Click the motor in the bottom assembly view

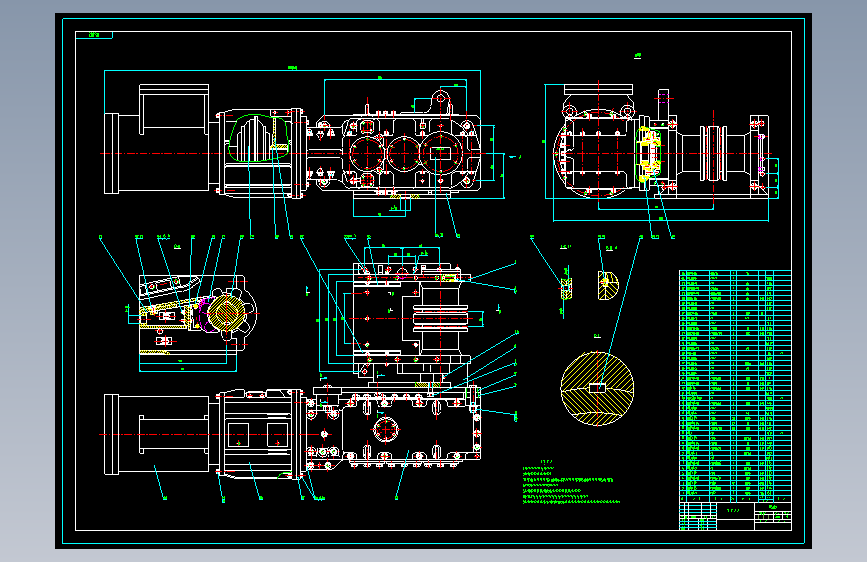[x=157, y=434]
